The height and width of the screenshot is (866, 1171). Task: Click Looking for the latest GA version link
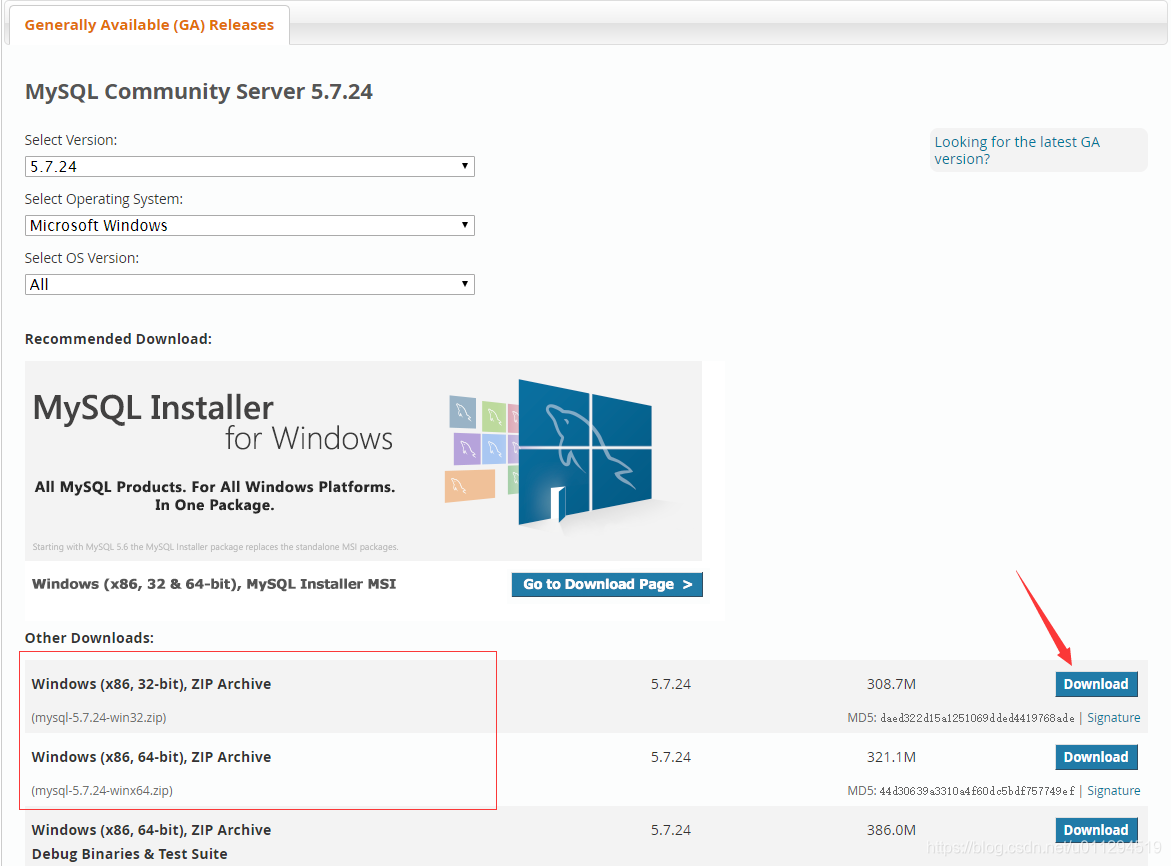(x=1017, y=150)
